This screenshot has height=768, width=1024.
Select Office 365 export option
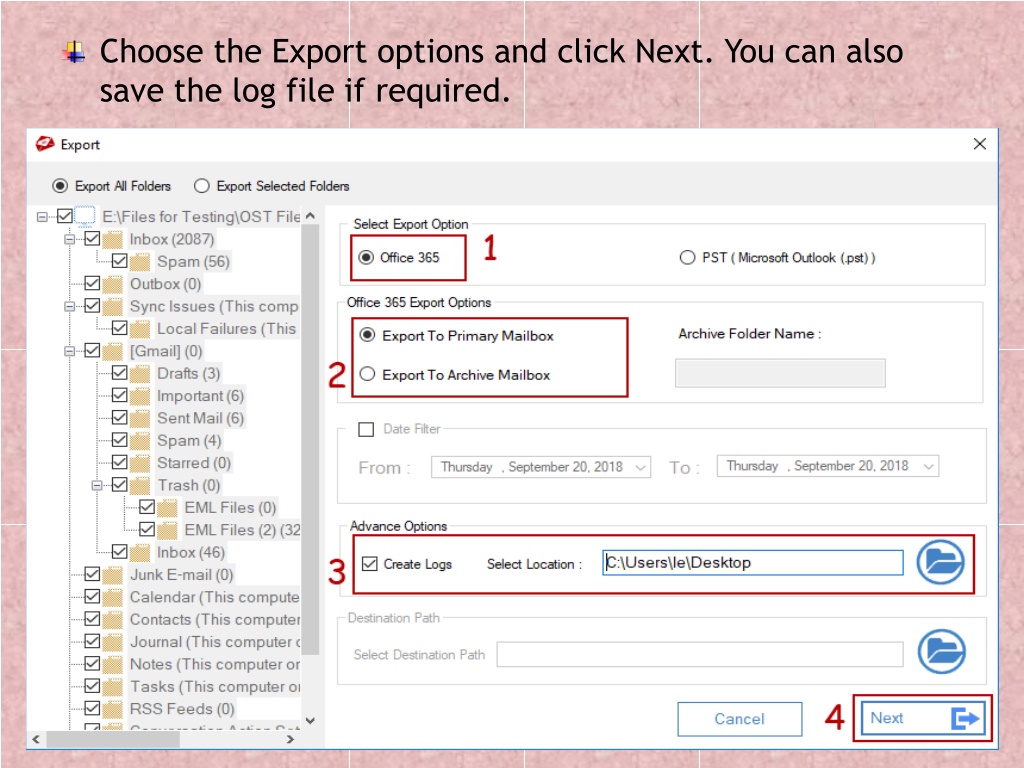coord(366,257)
